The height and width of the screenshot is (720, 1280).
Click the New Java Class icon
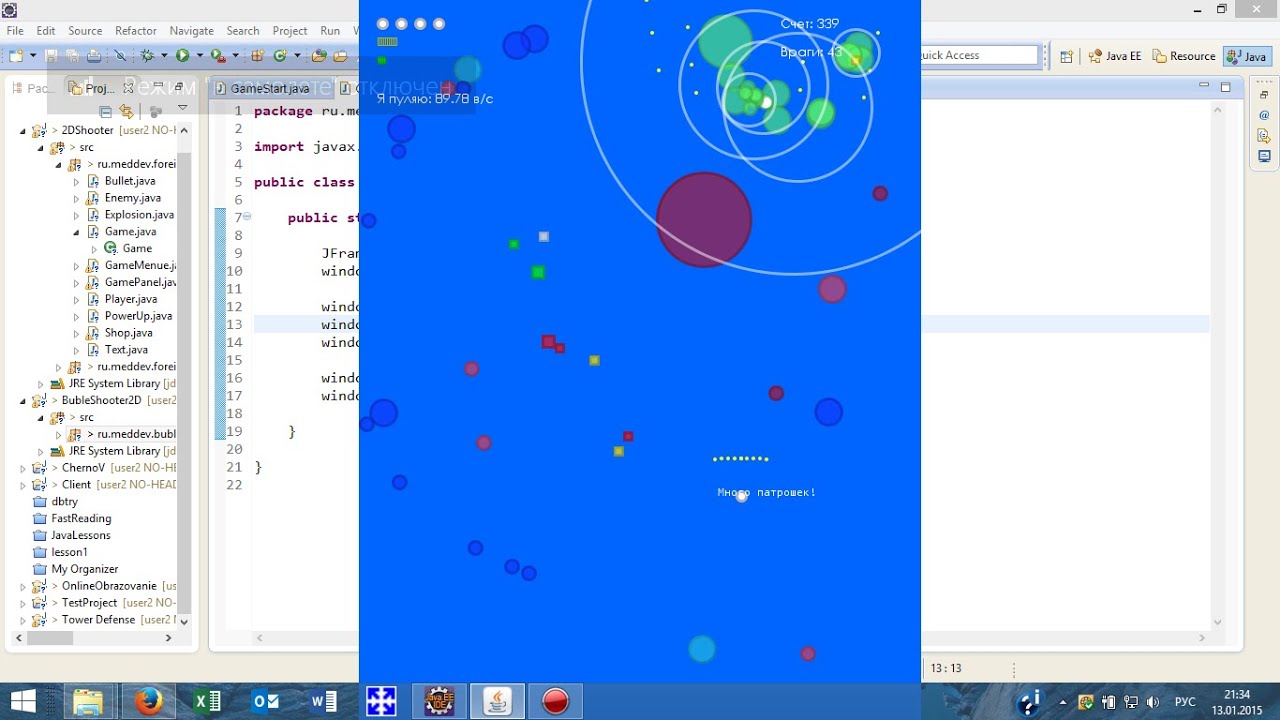click(x=281, y=56)
